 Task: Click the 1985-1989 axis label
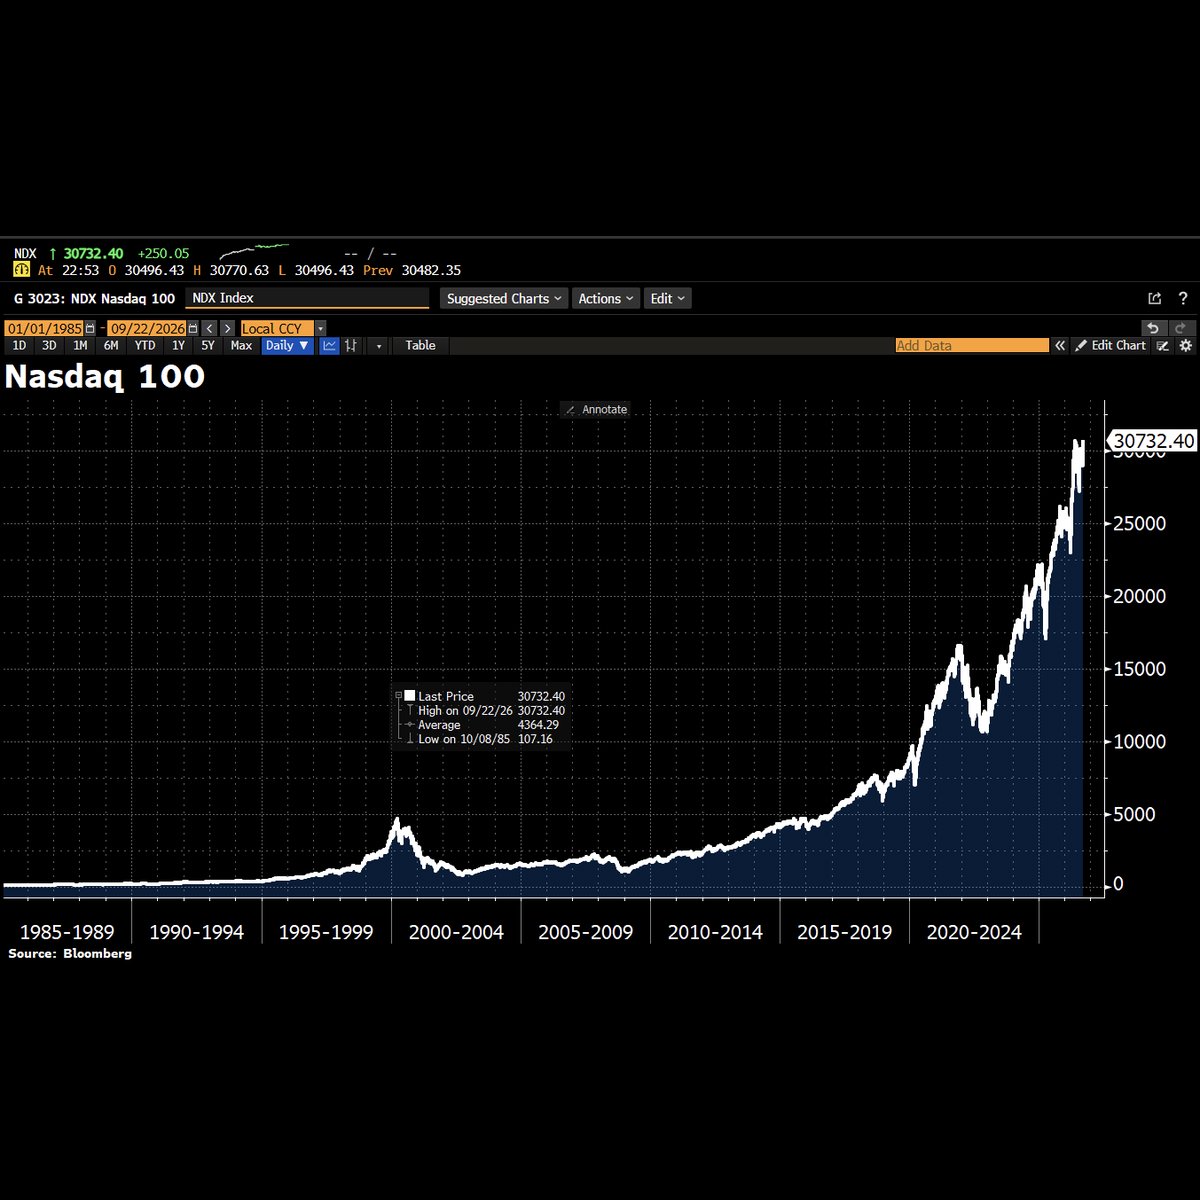point(67,932)
